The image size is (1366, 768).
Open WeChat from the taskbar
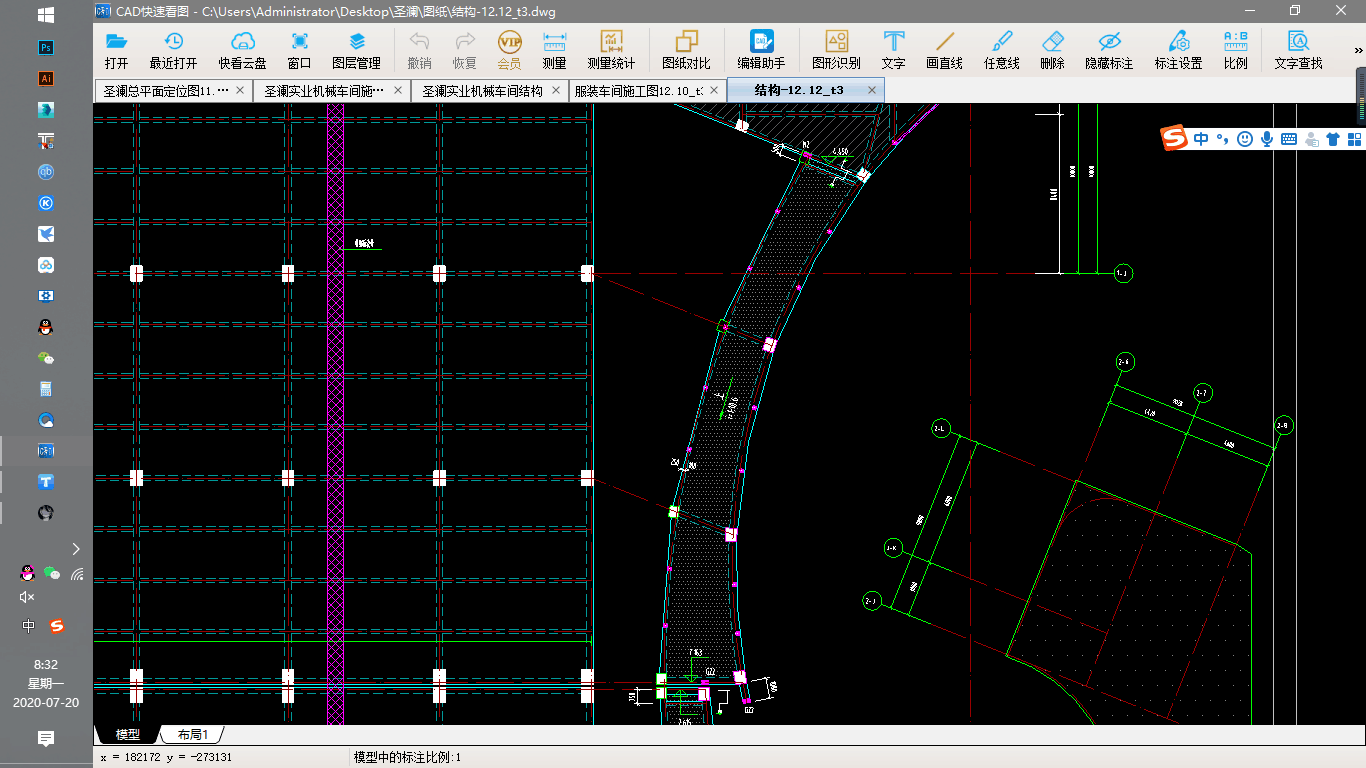click(x=46, y=358)
